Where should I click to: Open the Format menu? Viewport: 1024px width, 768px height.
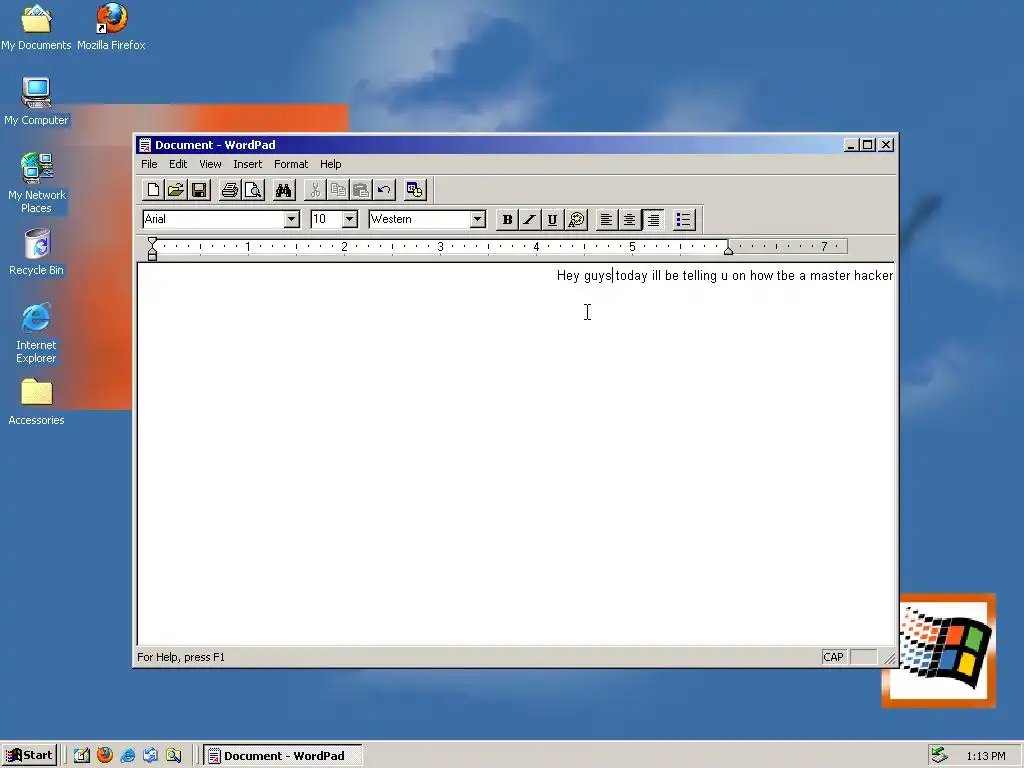(x=291, y=164)
